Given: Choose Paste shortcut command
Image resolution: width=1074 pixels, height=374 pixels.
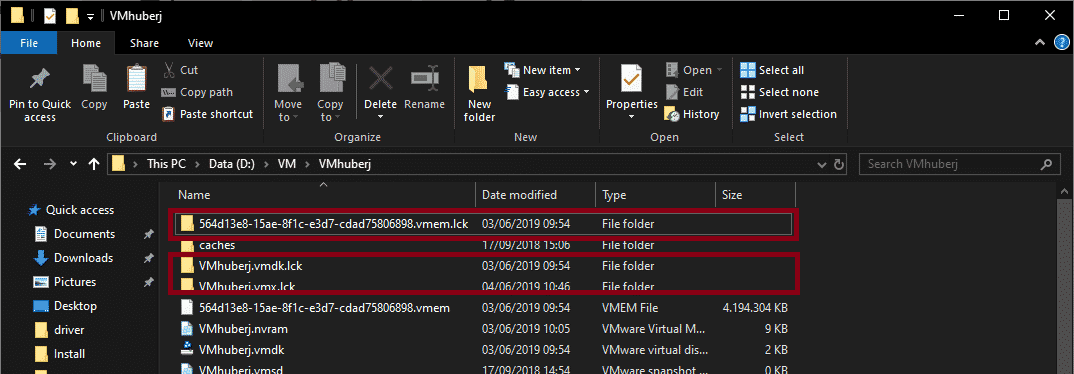Looking at the screenshot, I should [x=208, y=114].
